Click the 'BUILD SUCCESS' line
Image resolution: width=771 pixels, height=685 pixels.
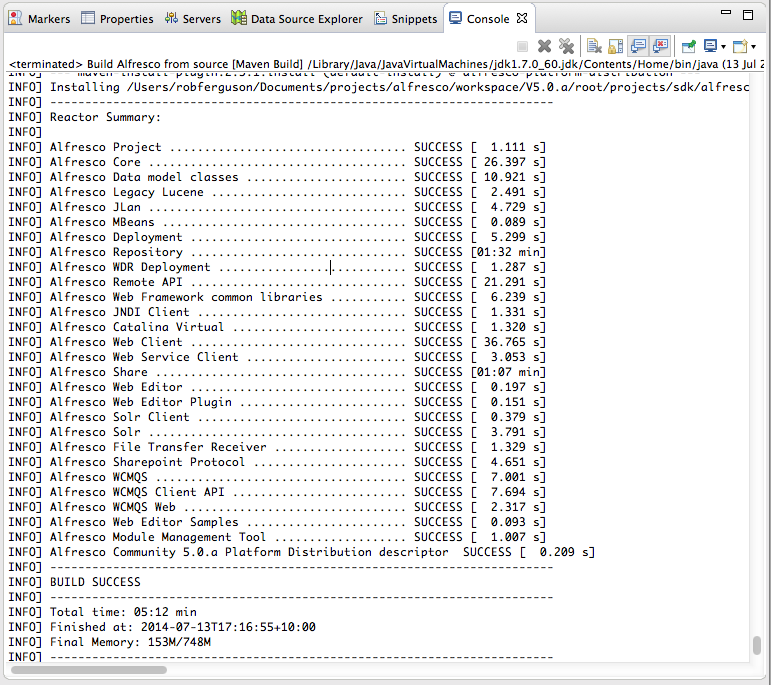[75, 582]
